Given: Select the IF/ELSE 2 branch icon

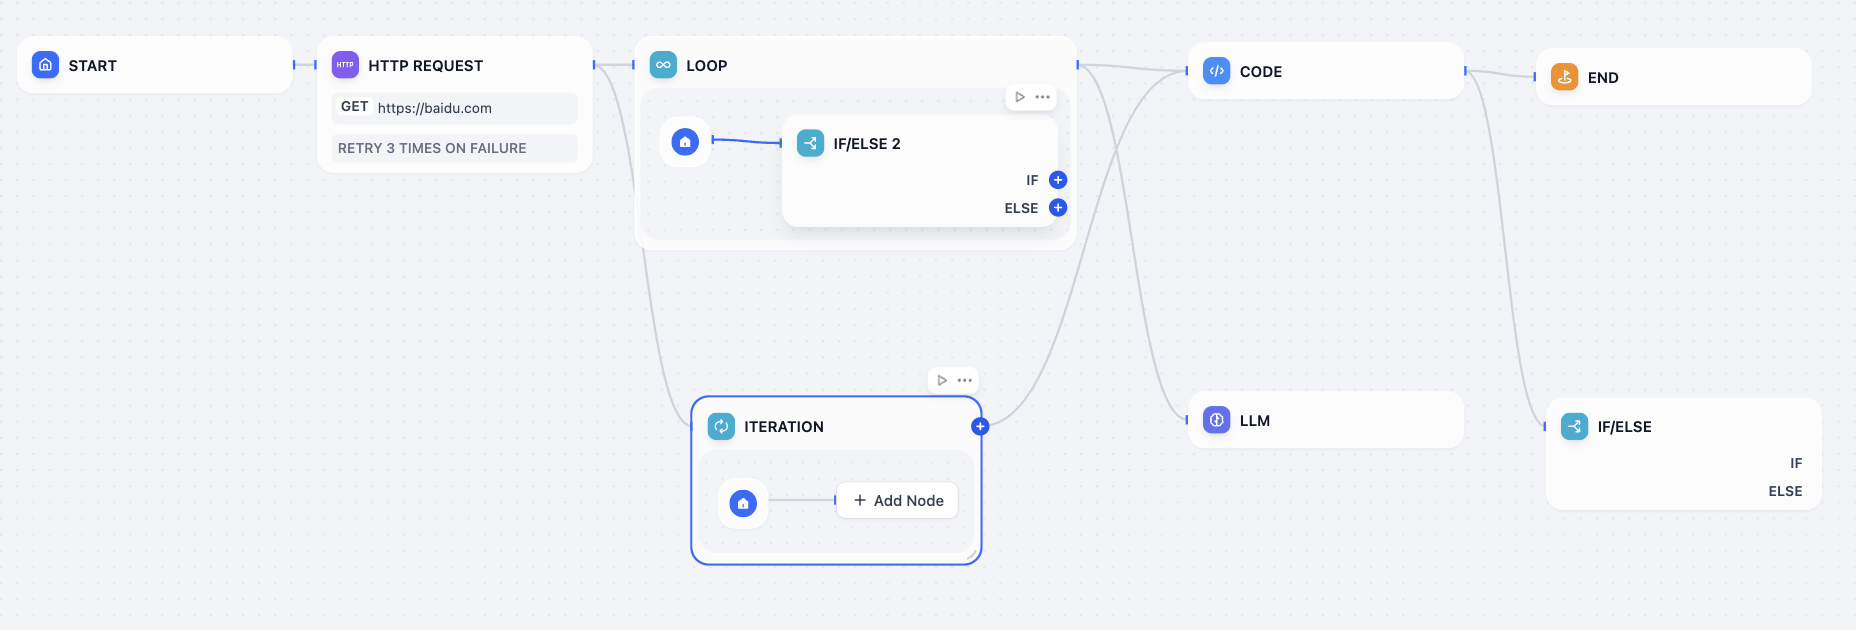Looking at the screenshot, I should (x=810, y=143).
